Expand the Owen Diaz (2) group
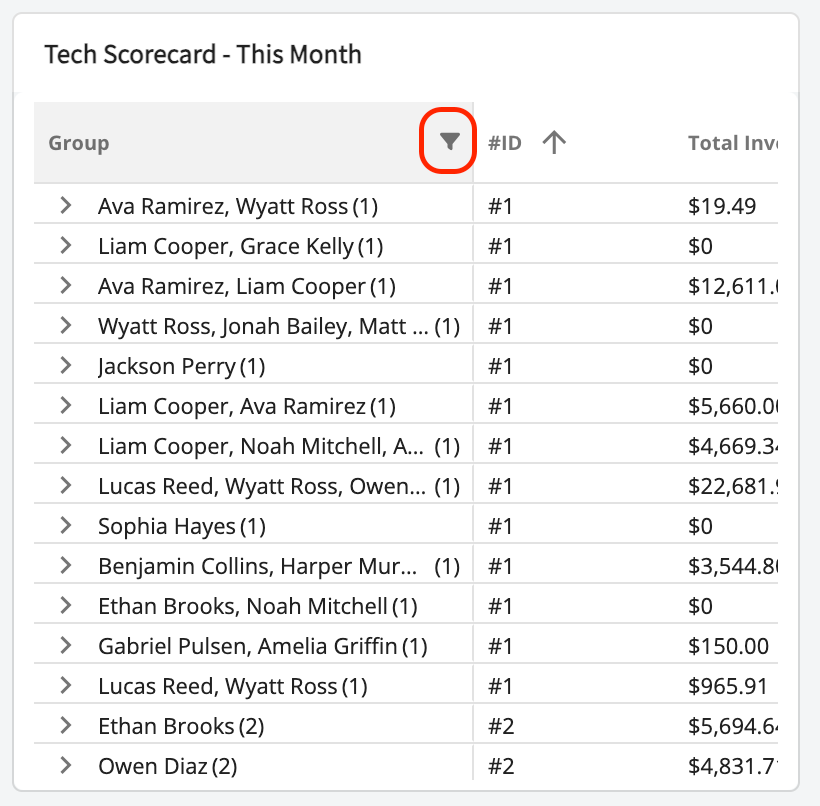Viewport: 820px width, 806px height. click(65, 765)
